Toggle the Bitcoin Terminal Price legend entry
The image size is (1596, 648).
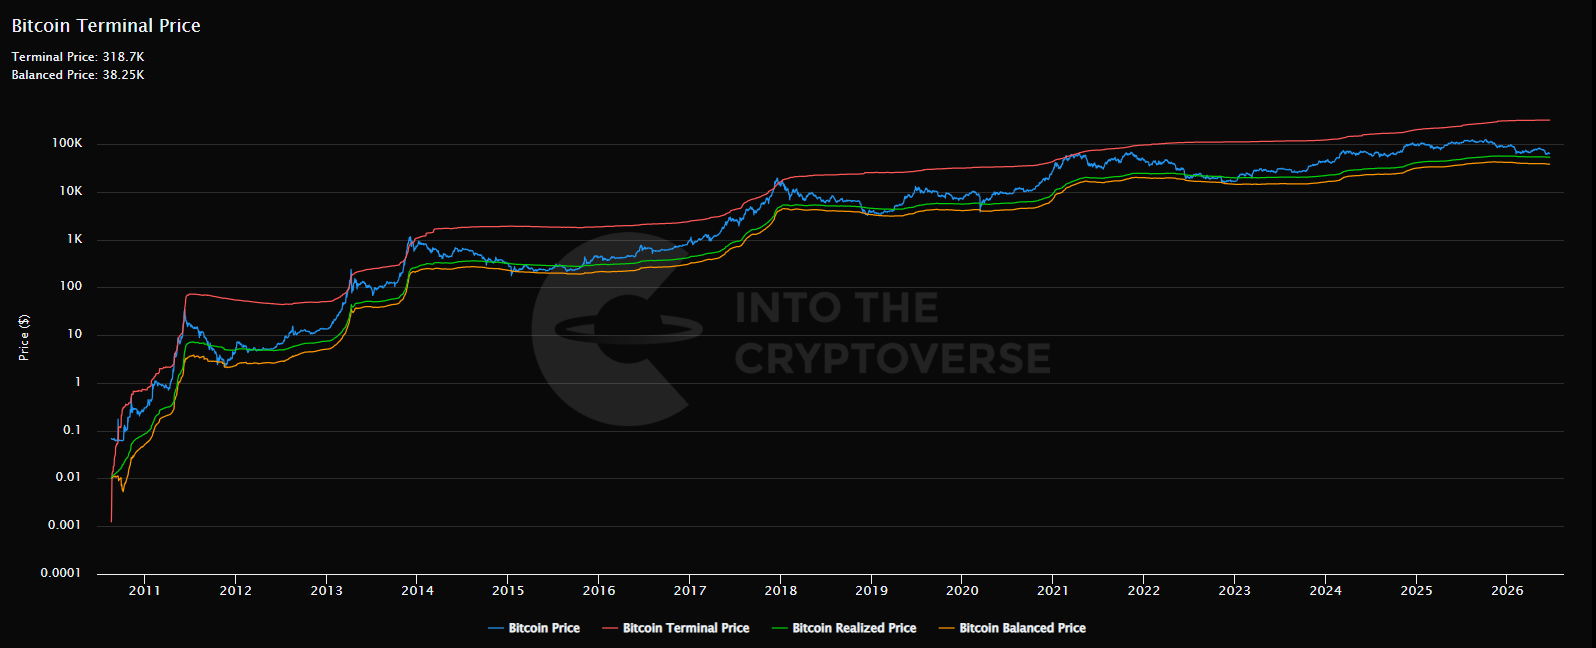(x=676, y=628)
